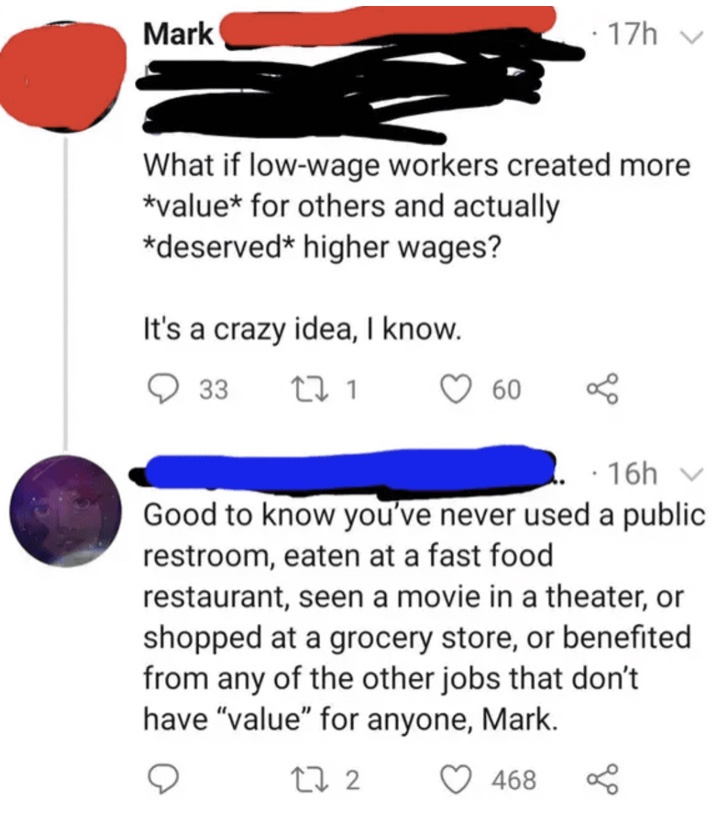Like Mark's tweet with 60 likes

455,389
